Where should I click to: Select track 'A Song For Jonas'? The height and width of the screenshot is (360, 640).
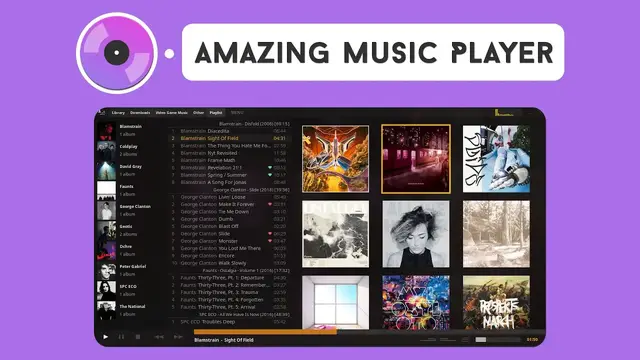point(229,182)
